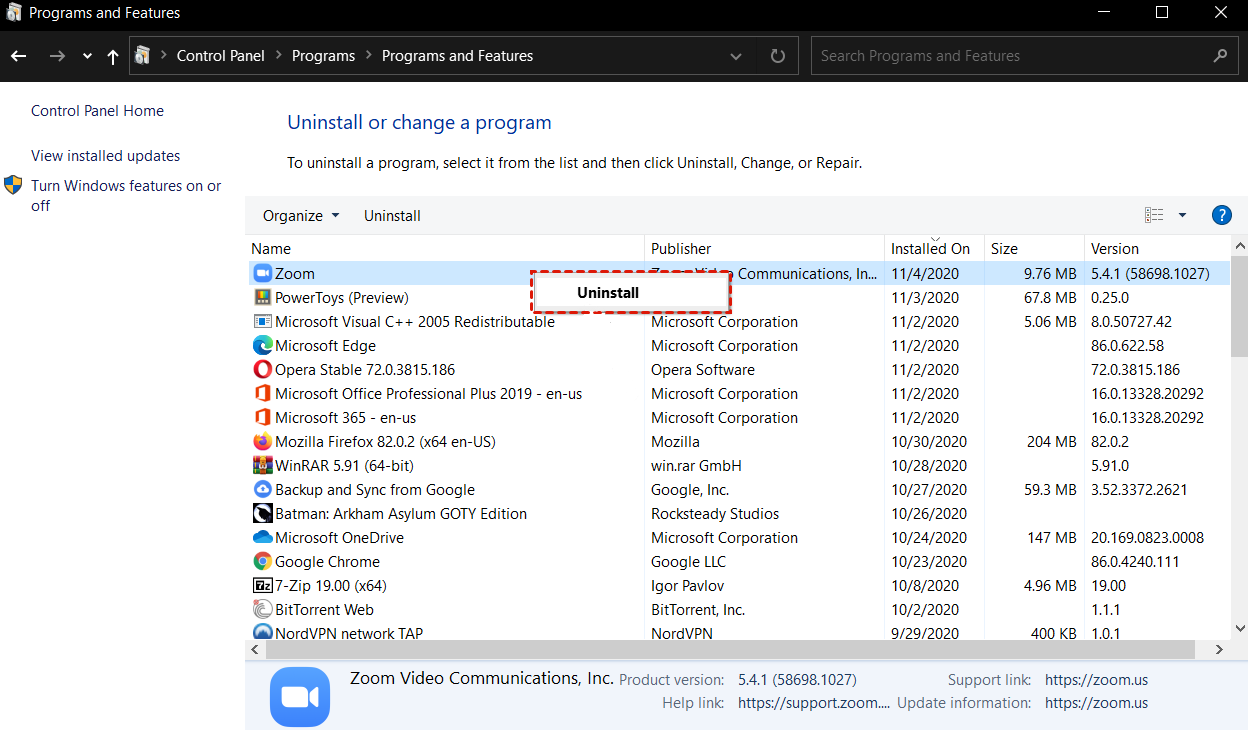
Task: Click the Microsoft Visual C++ 2005 icon
Action: click(x=262, y=321)
